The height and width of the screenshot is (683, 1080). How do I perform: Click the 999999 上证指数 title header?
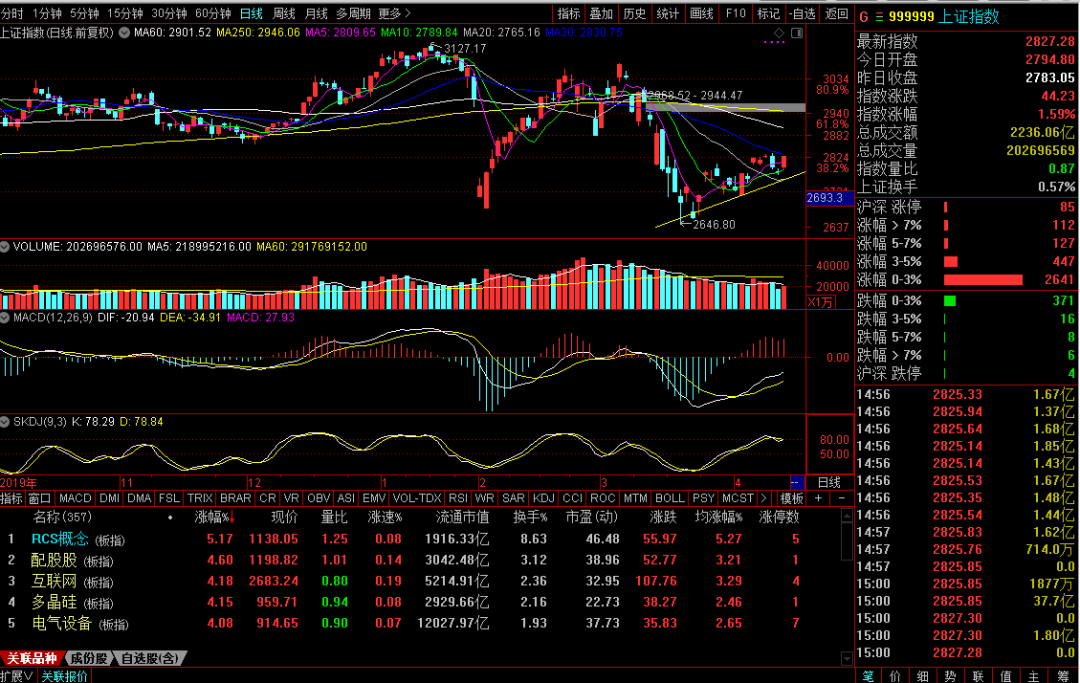944,17
